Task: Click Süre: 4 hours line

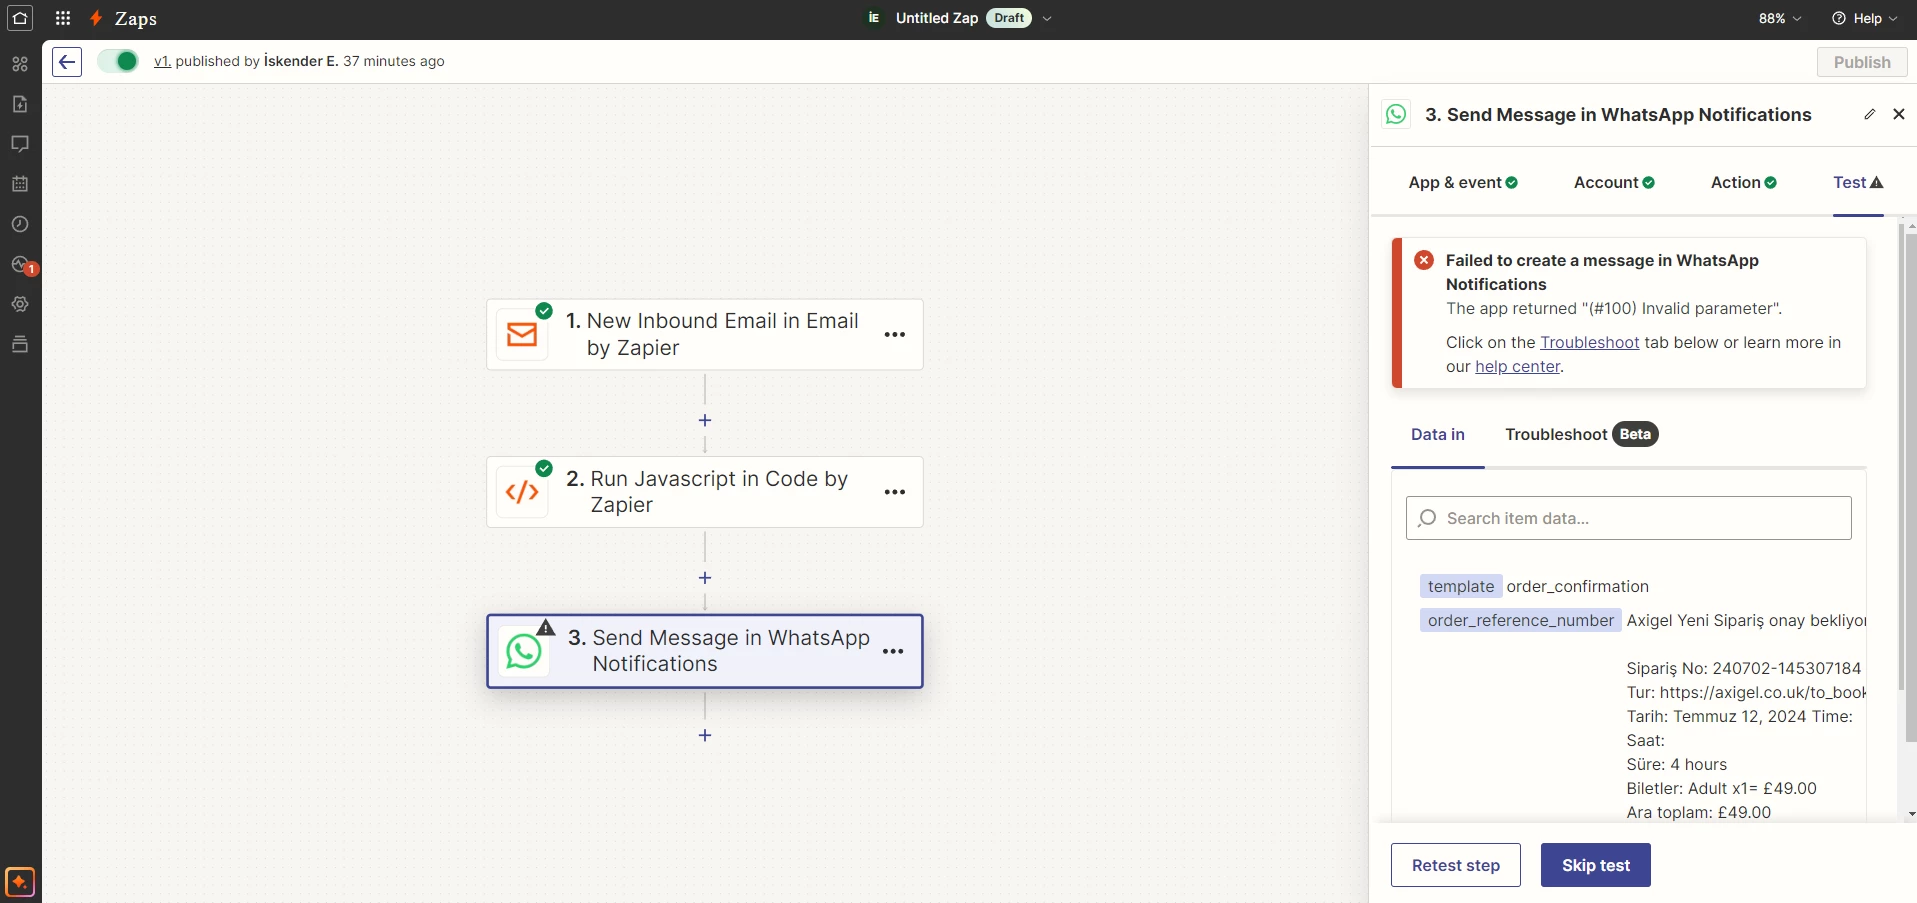Action: tap(1676, 764)
